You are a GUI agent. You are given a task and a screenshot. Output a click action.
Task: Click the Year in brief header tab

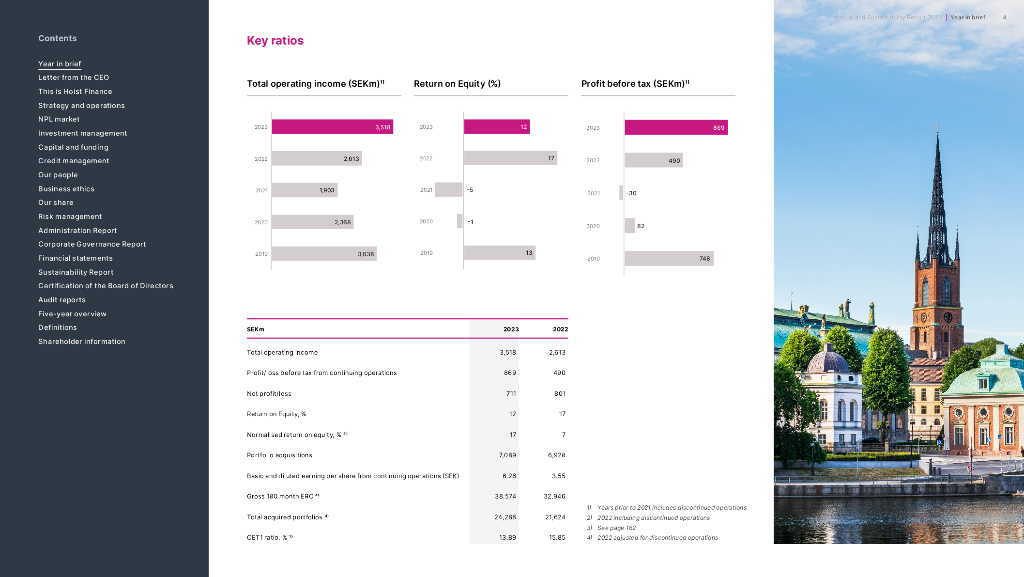click(967, 18)
